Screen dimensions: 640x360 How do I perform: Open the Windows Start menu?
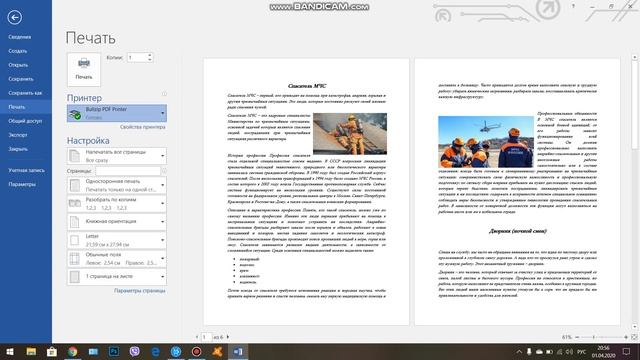click(x=10, y=351)
